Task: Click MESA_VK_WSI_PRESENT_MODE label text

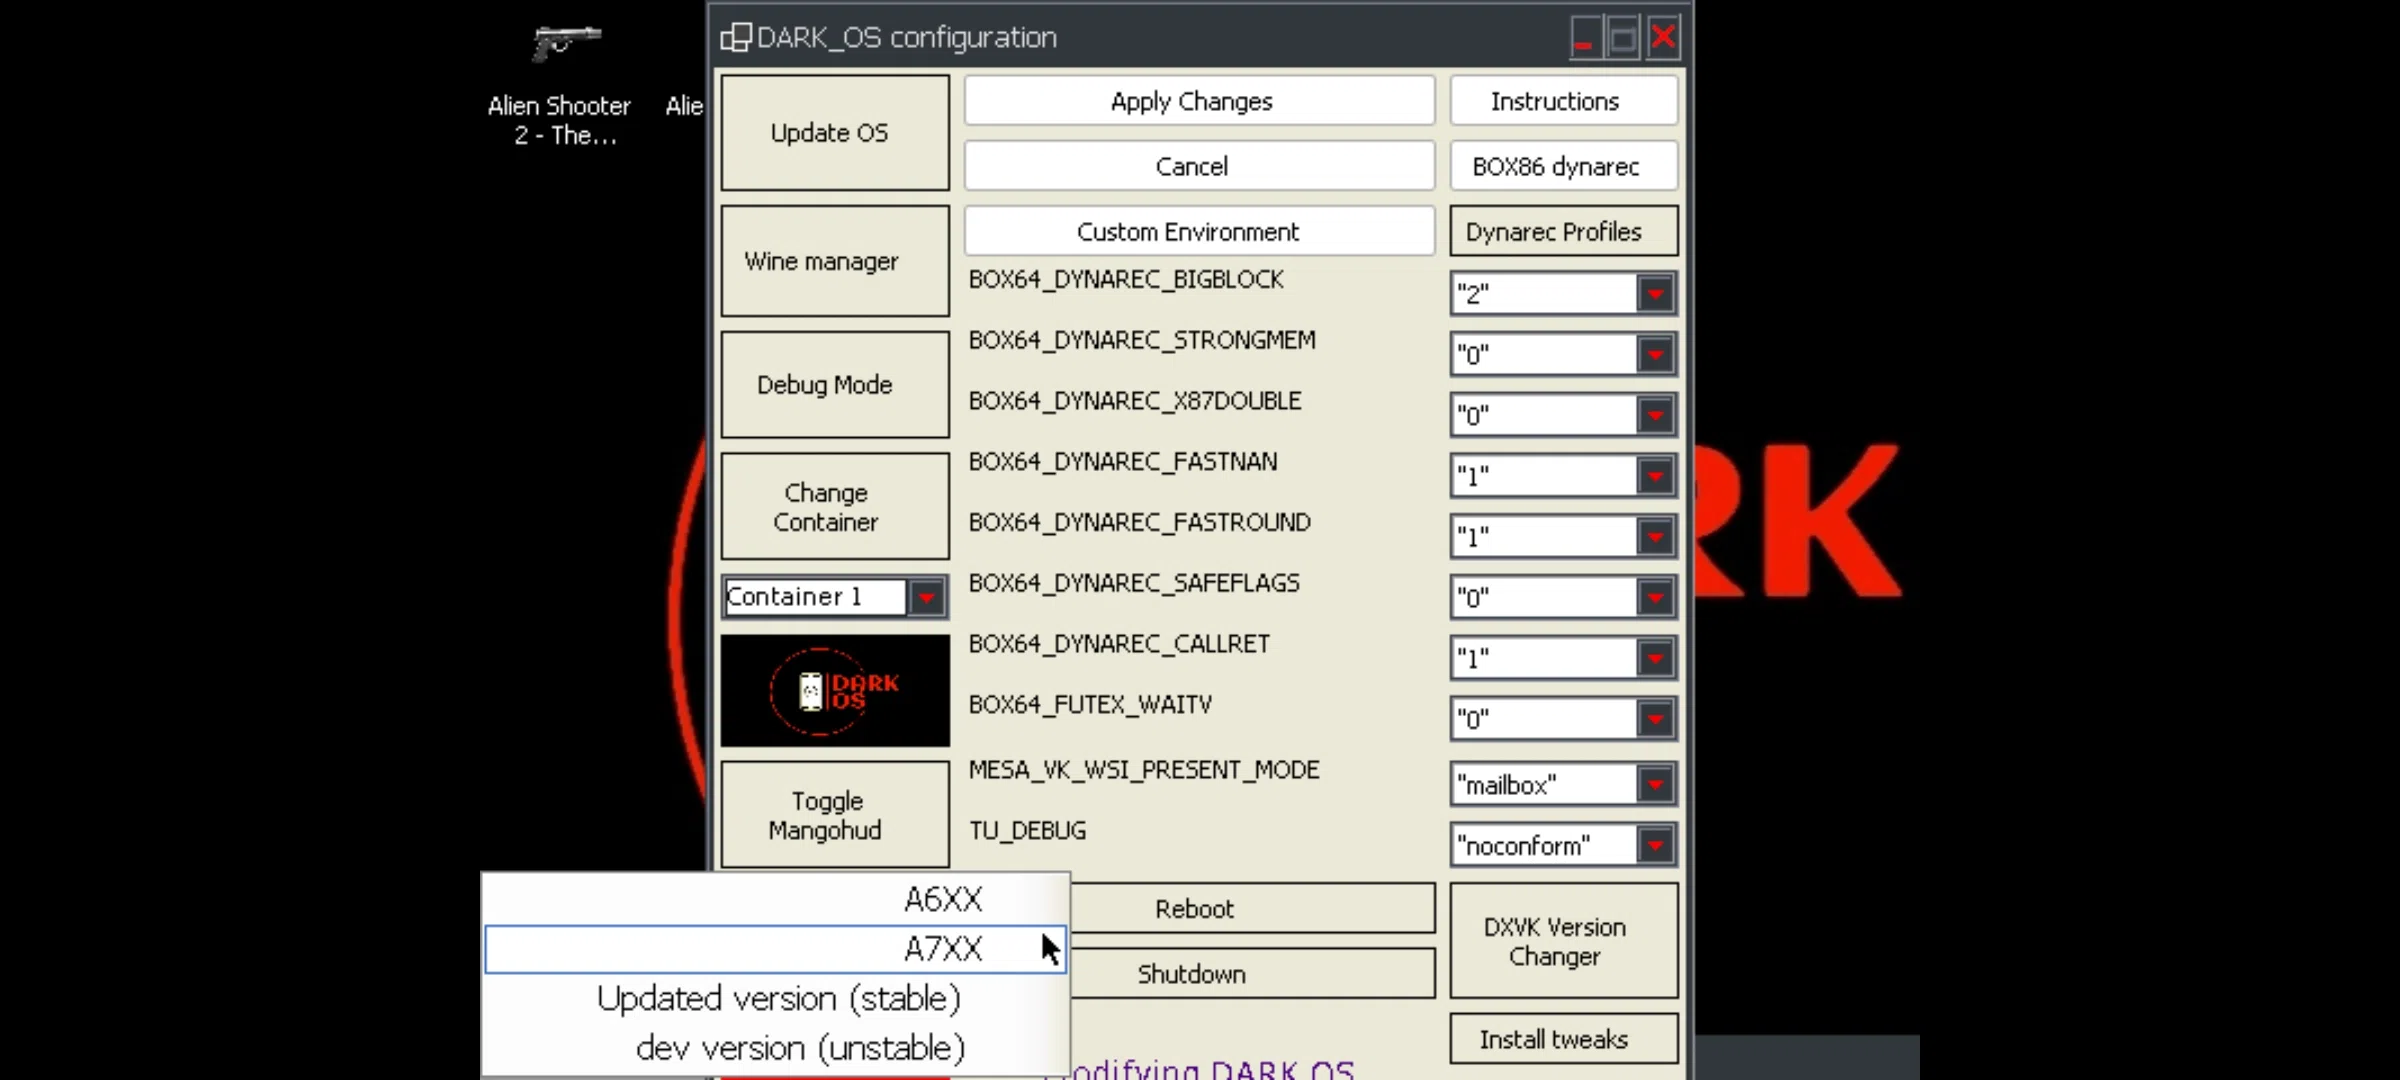Action: click(x=1144, y=770)
